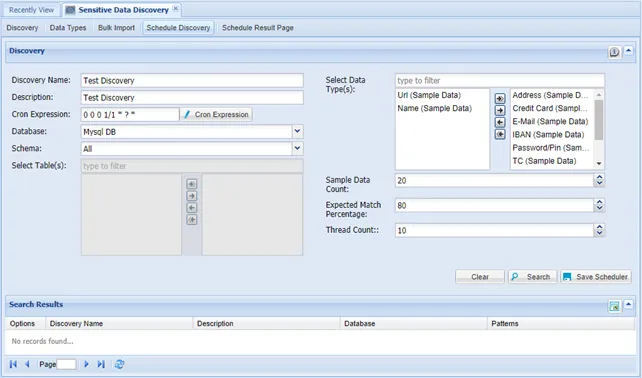Open the Recently View tab
The width and height of the screenshot is (642, 378).
(32, 10)
